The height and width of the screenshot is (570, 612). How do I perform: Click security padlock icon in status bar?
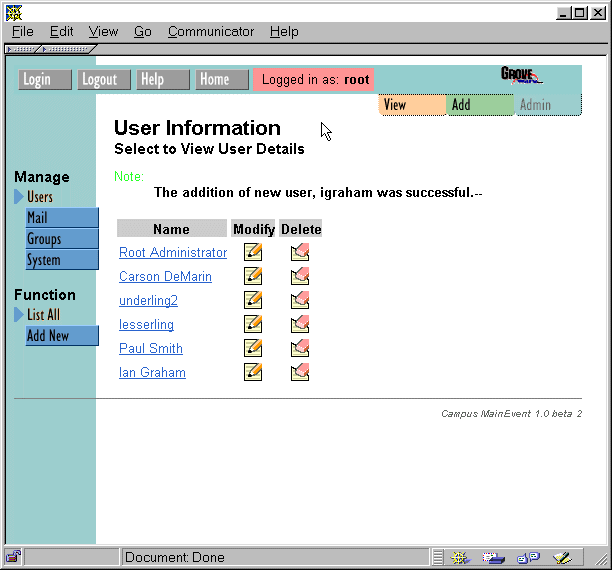pyautogui.click(x=14, y=557)
